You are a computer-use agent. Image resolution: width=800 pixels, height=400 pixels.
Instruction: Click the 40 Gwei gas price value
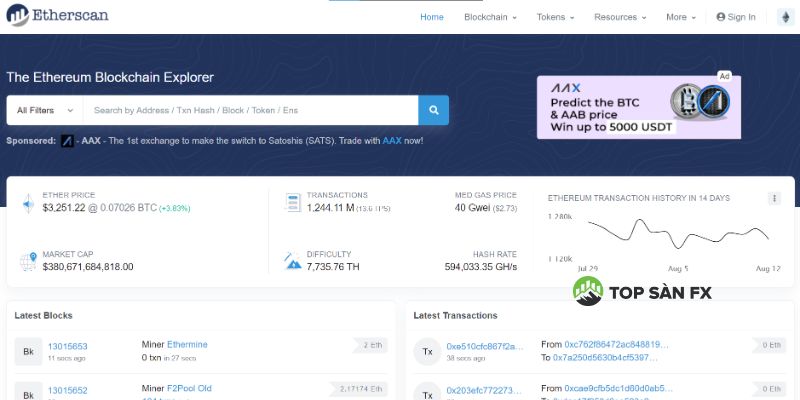pos(472,208)
